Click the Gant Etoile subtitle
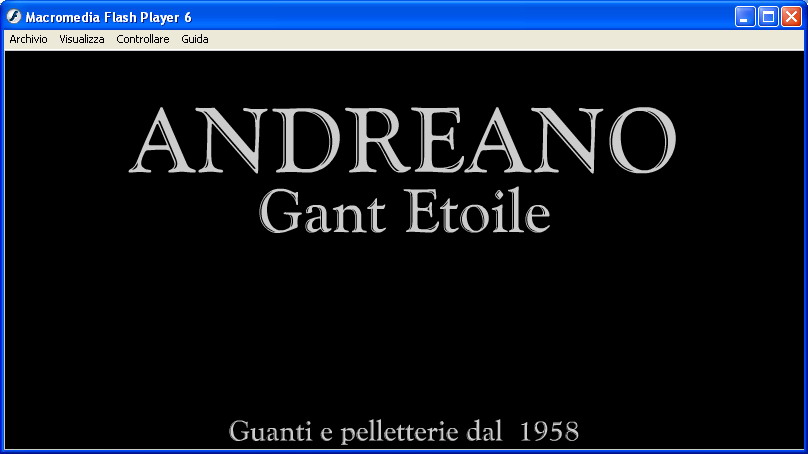Viewport: 808px width, 454px height. click(x=405, y=211)
